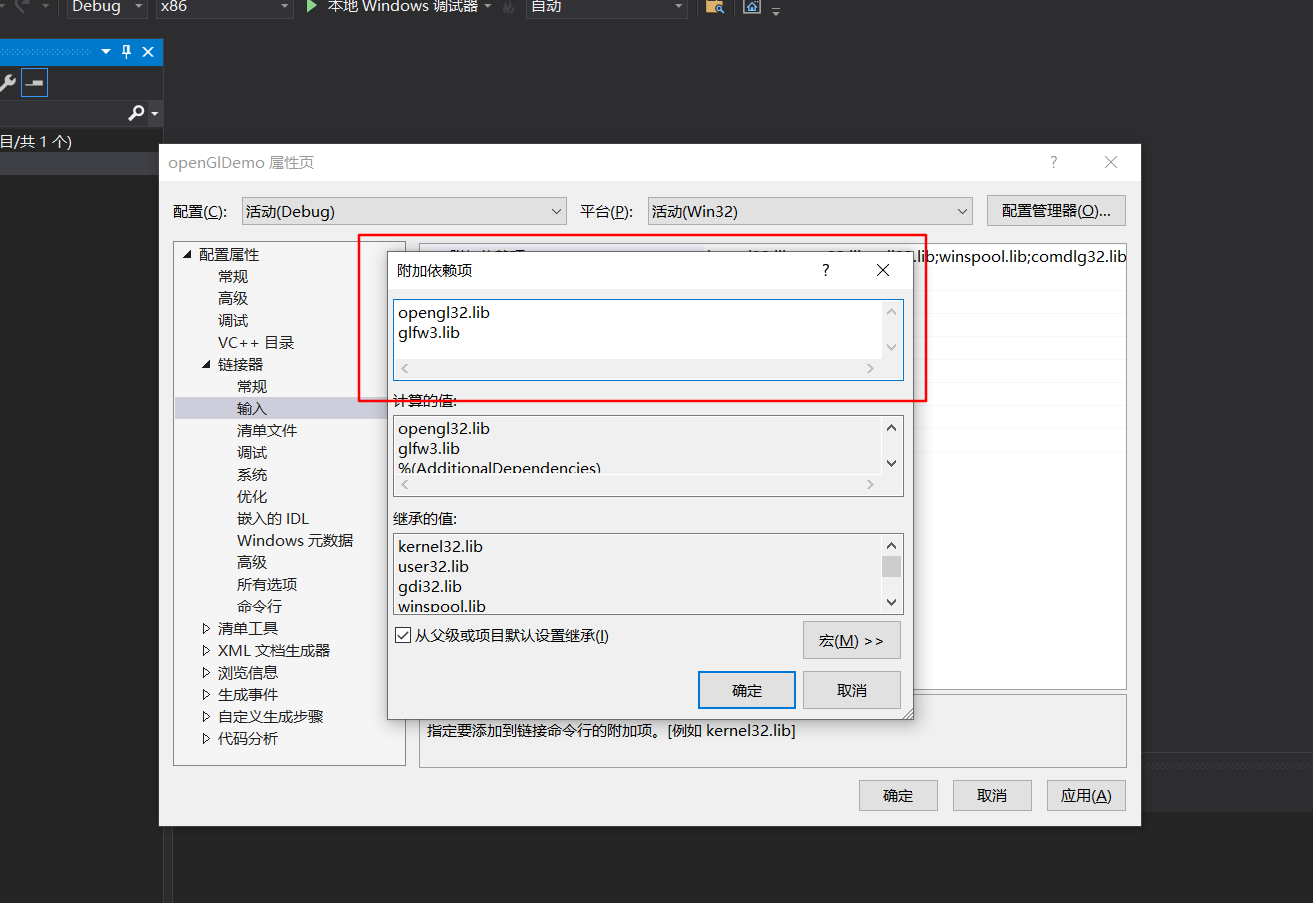Open the wrench properties icon in Solution Explorer
1313x903 pixels.
(x=7, y=83)
